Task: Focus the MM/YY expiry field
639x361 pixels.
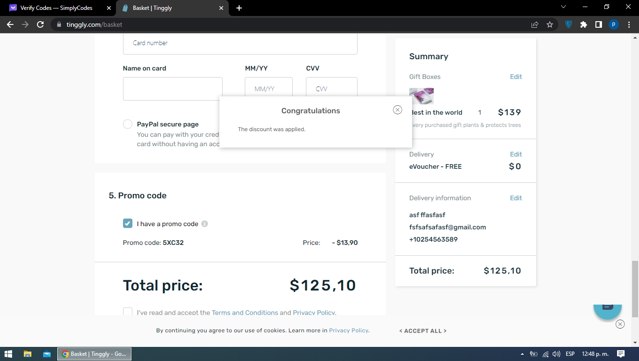Action: 269,87
